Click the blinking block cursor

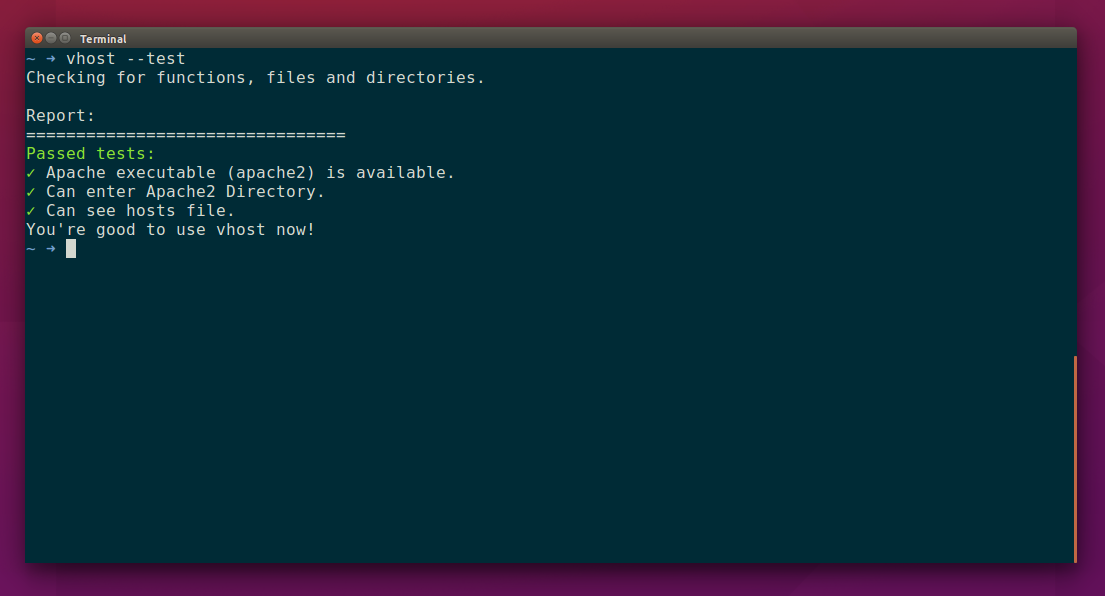69,248
